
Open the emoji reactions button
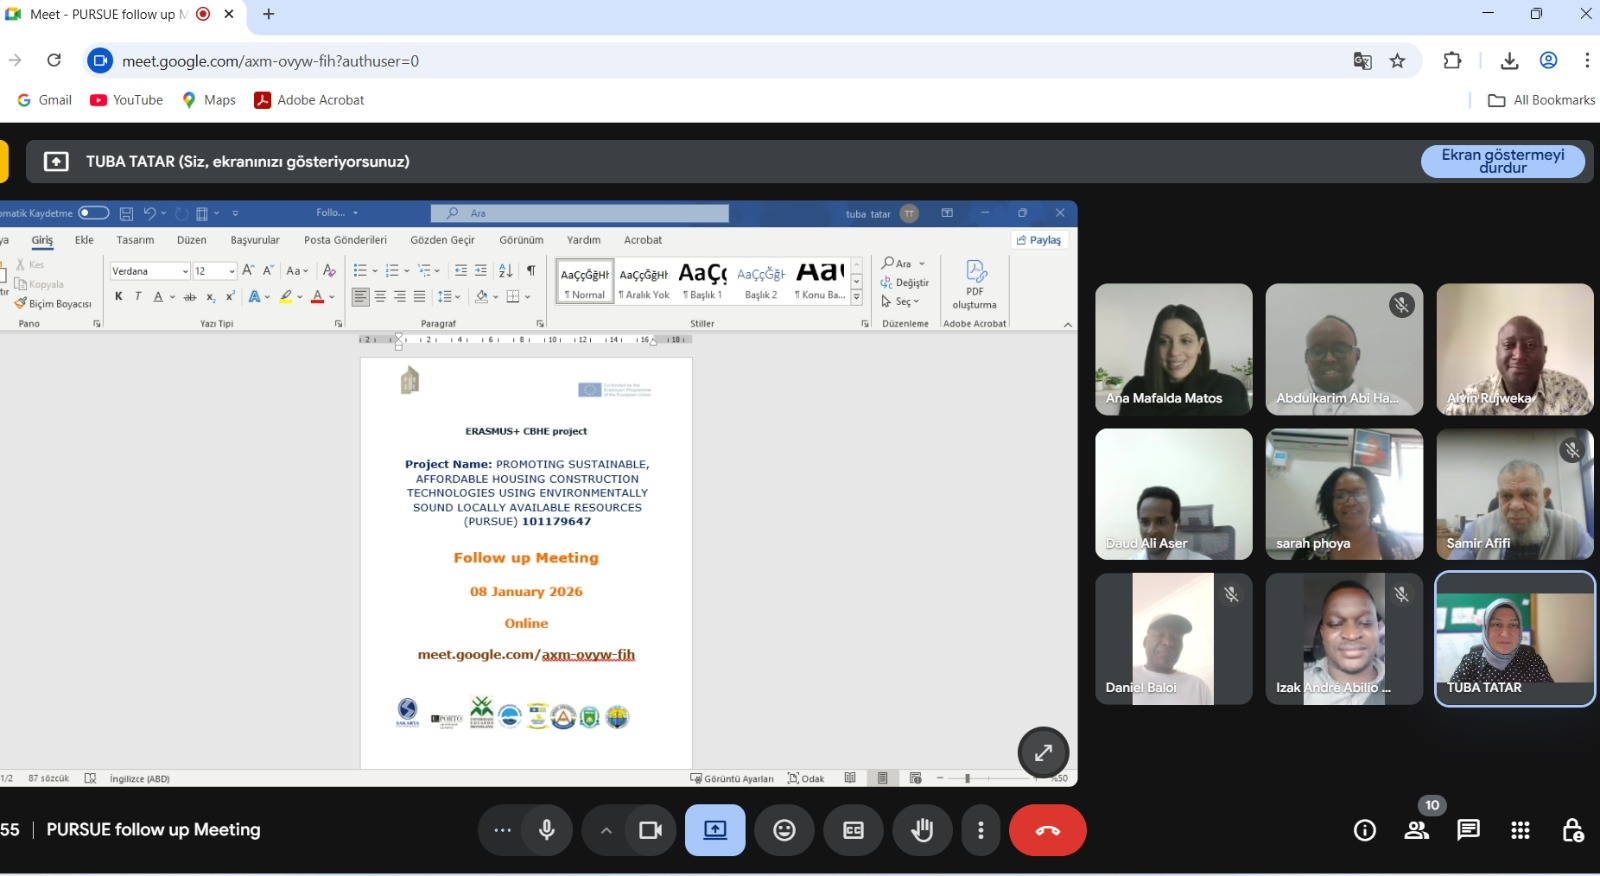[x=785, y=830]
